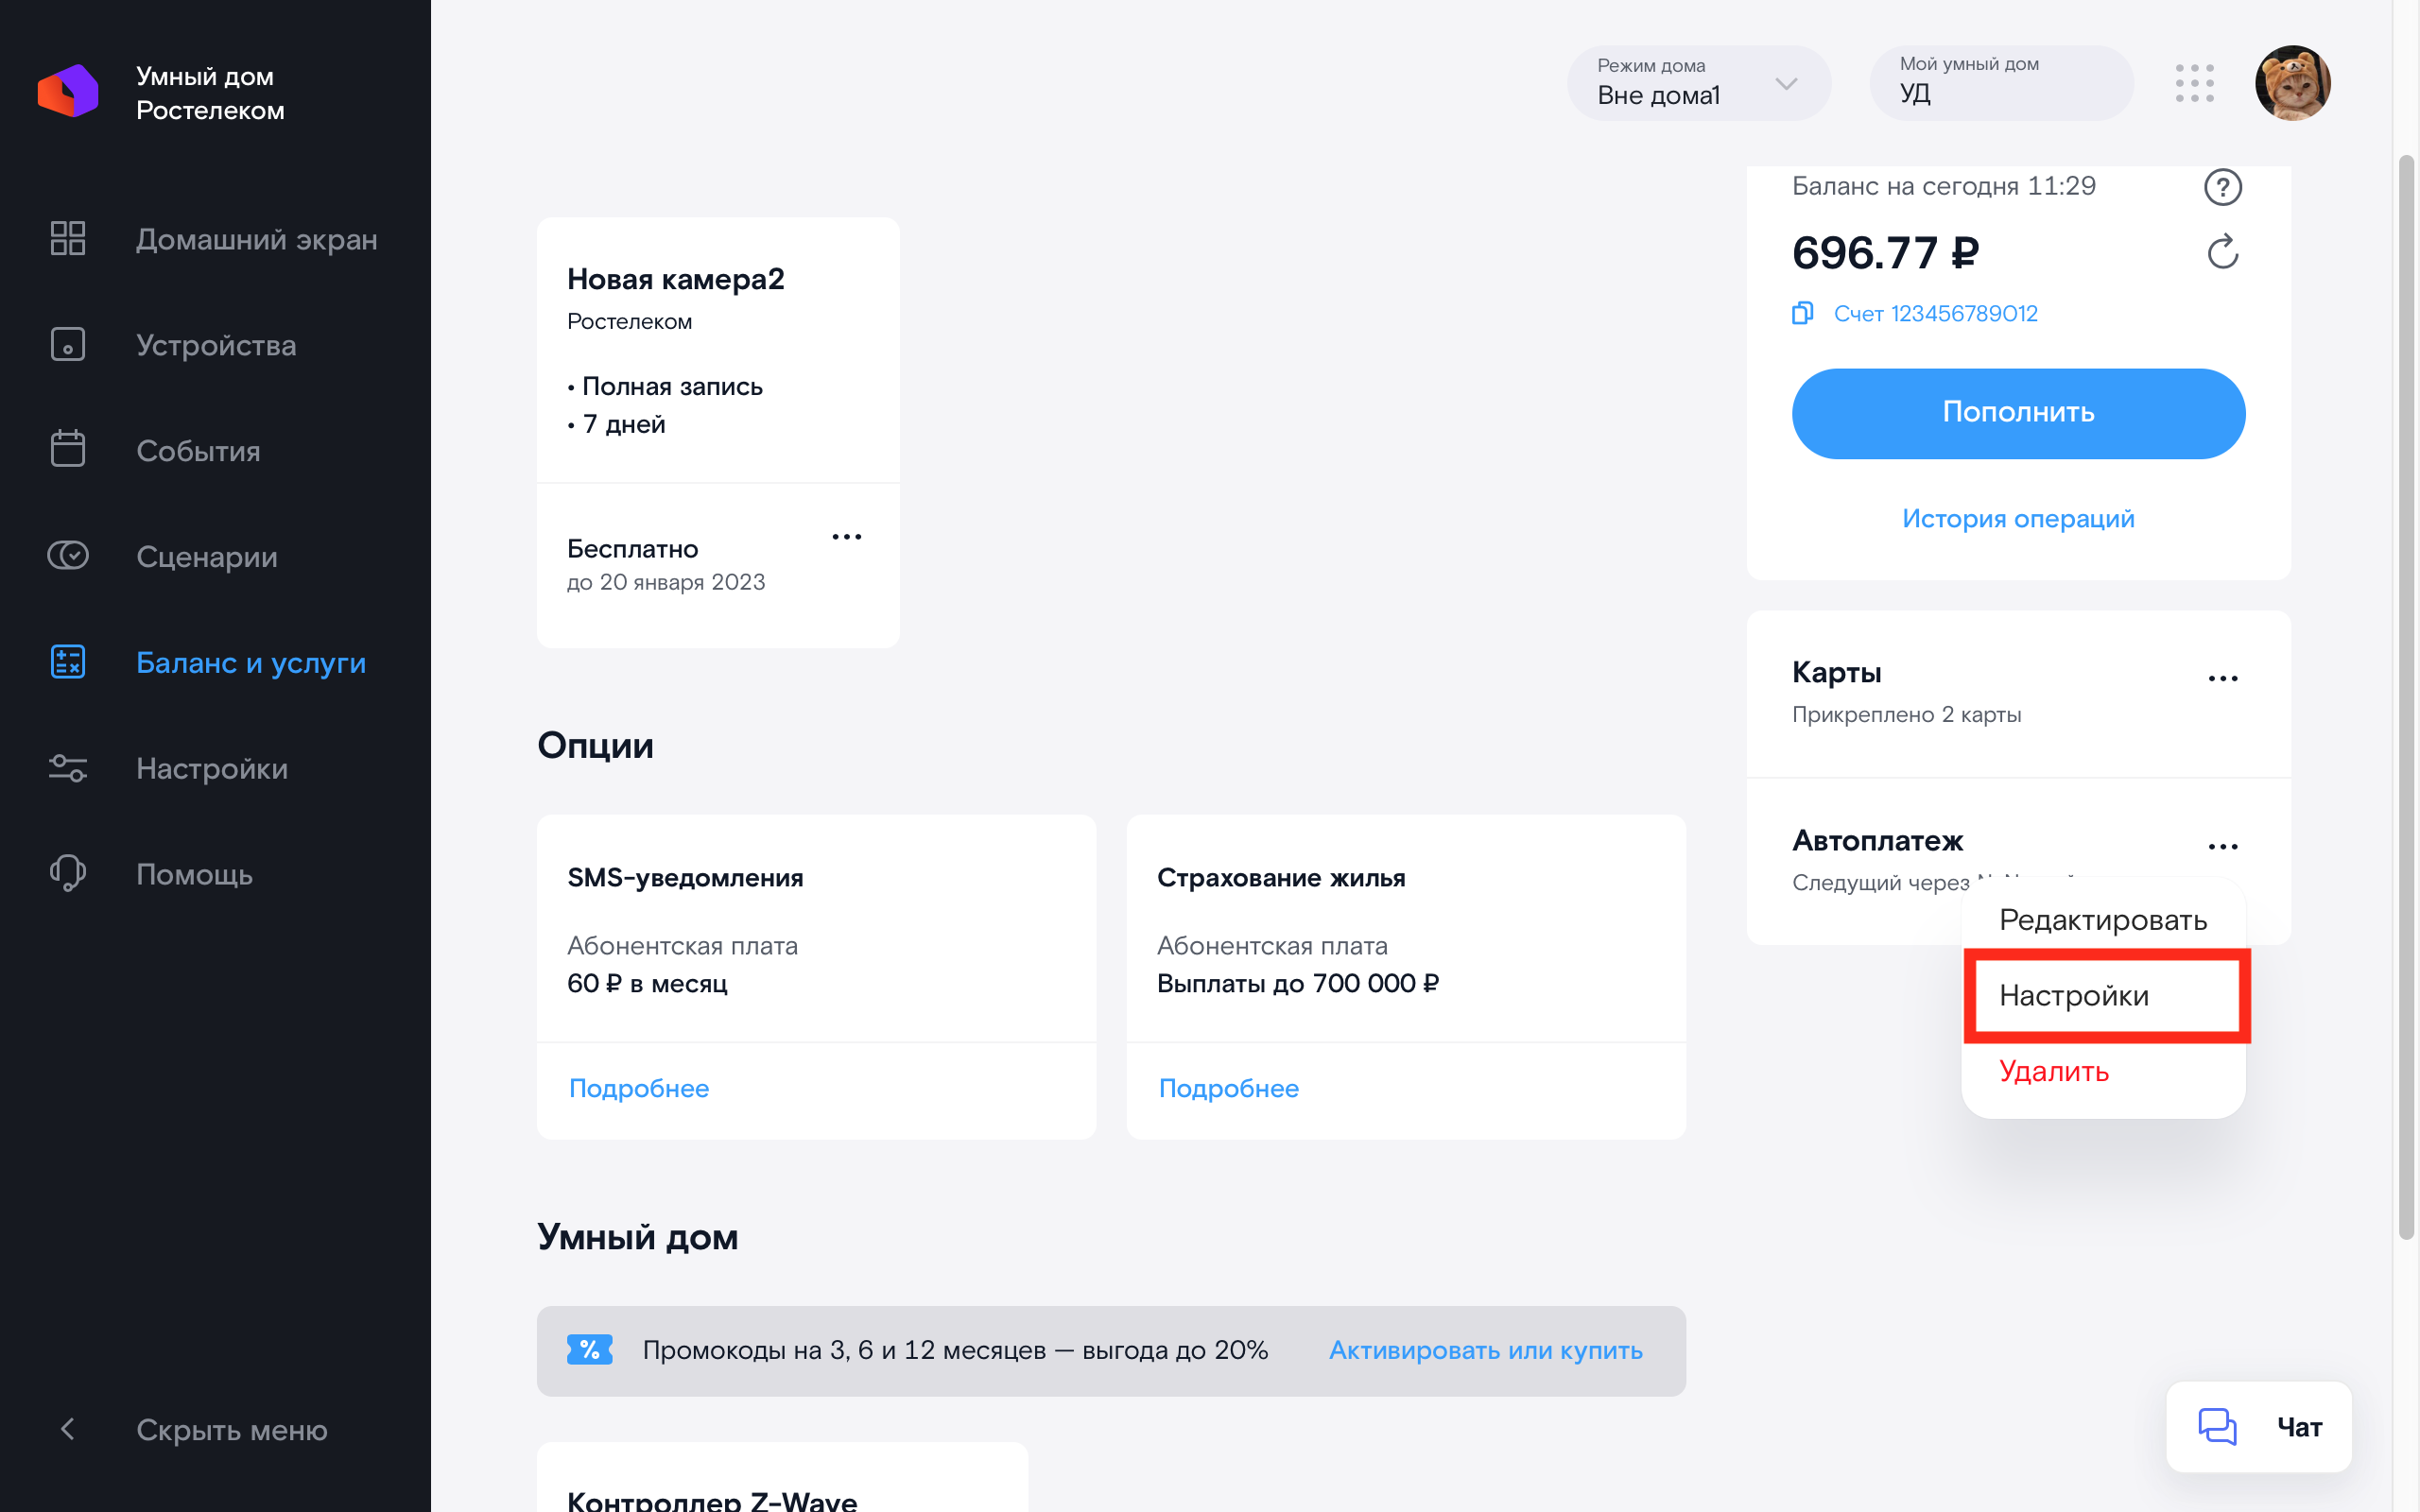
Task: Collapse the sidebar via Скрыть меню
Action: tap(230, 1429)
